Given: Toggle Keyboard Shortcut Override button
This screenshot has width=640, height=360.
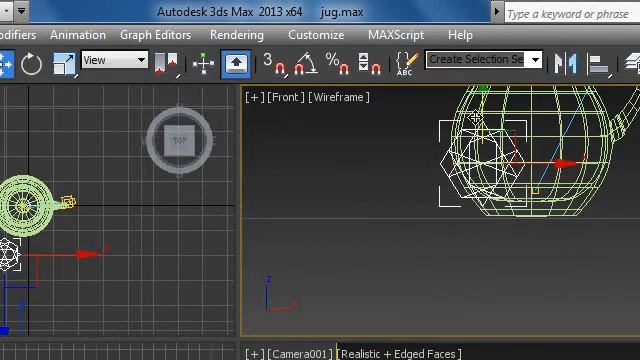Looking at the screenshot, I should click(236, 64).
